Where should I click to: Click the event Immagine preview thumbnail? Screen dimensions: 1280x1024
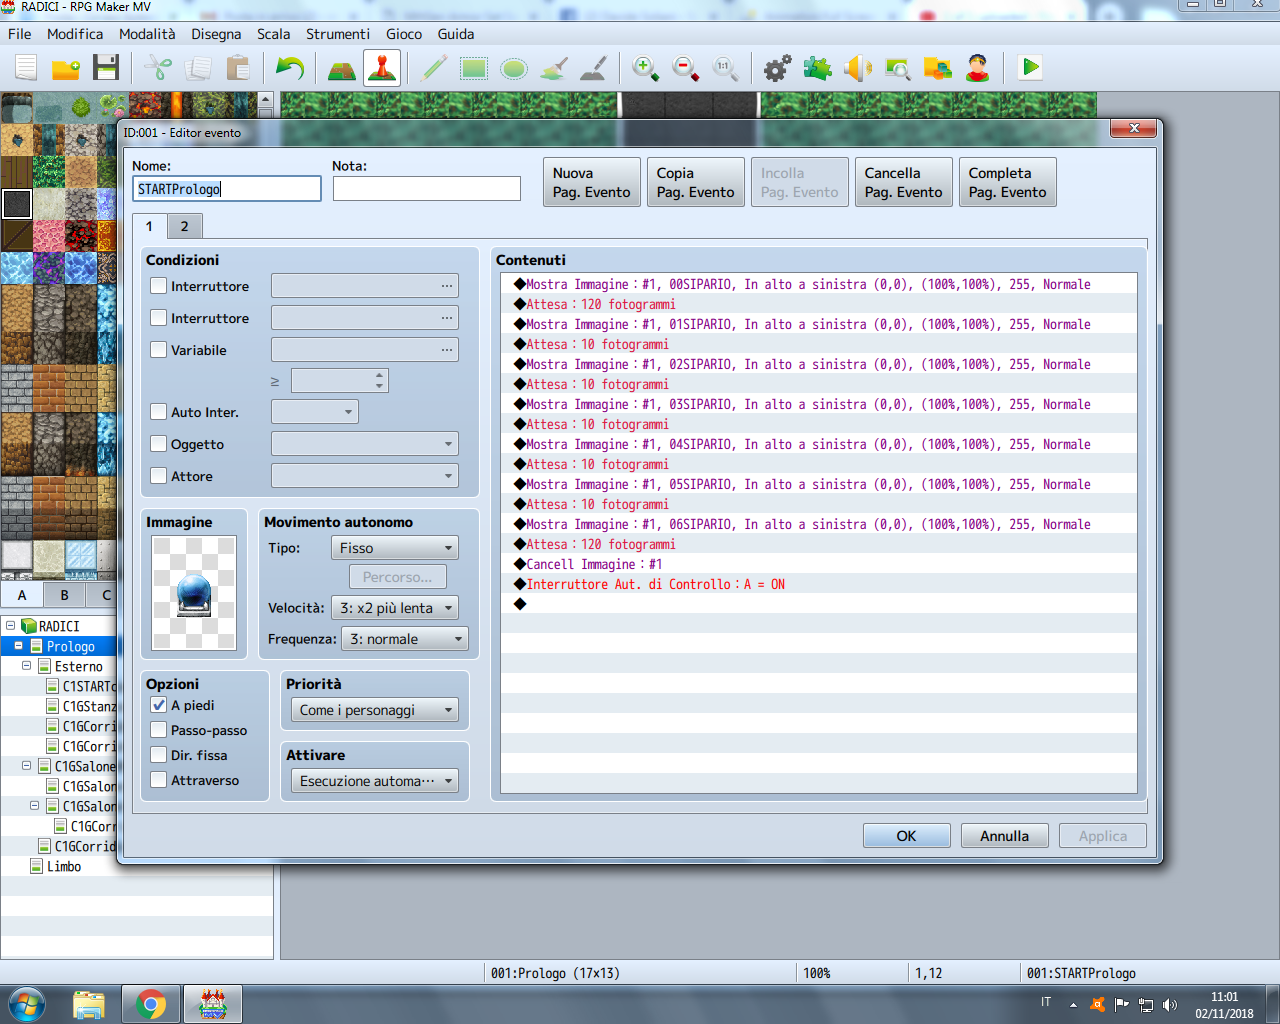click(194, 593)
